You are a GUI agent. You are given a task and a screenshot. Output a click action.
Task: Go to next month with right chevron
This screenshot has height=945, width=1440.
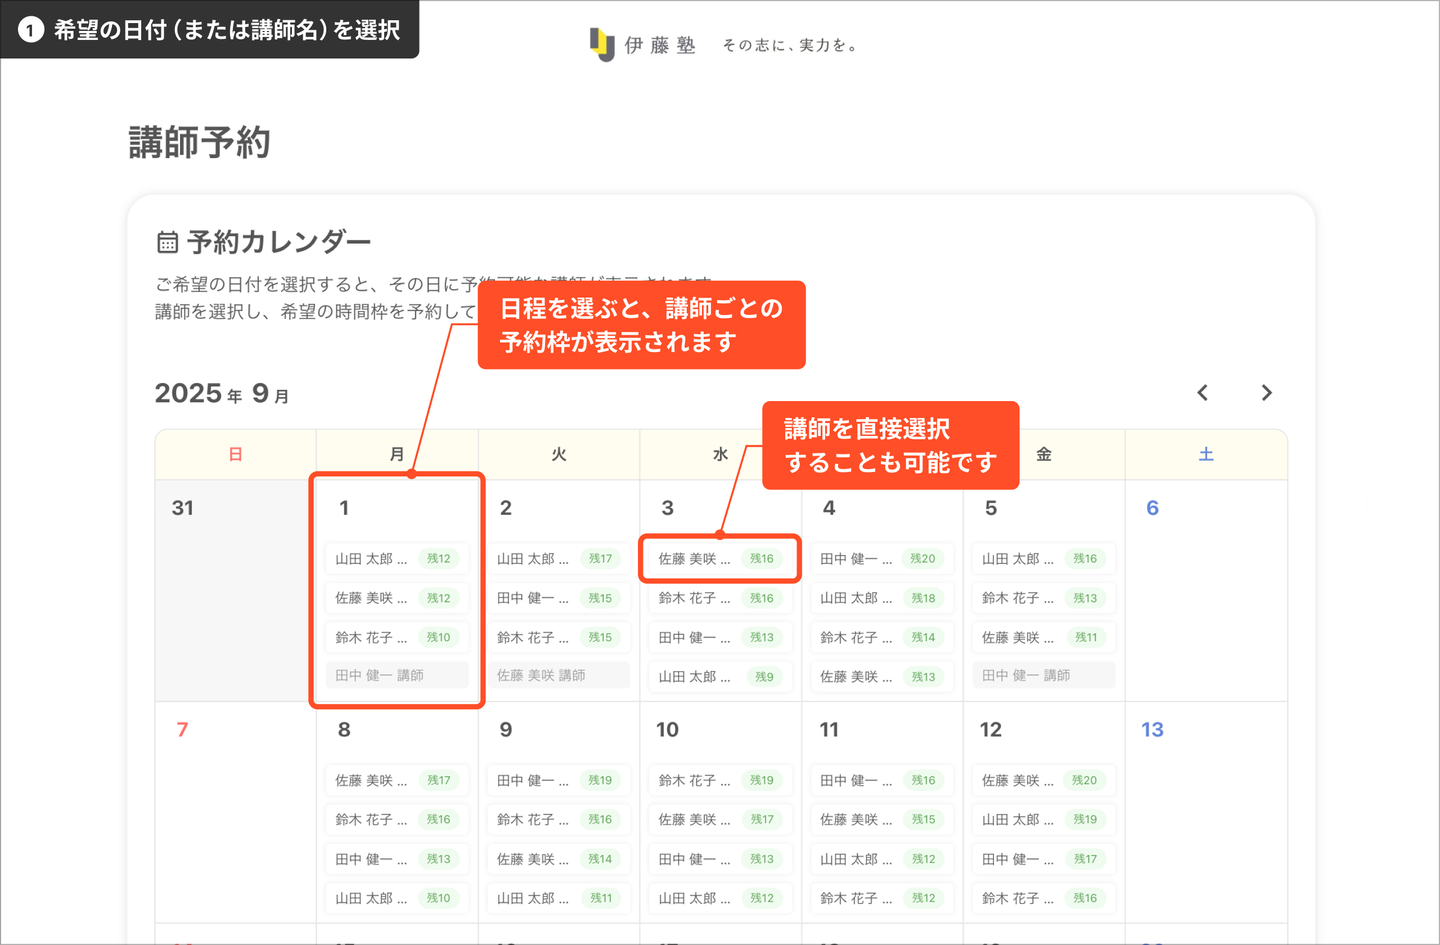[1266, 393]
